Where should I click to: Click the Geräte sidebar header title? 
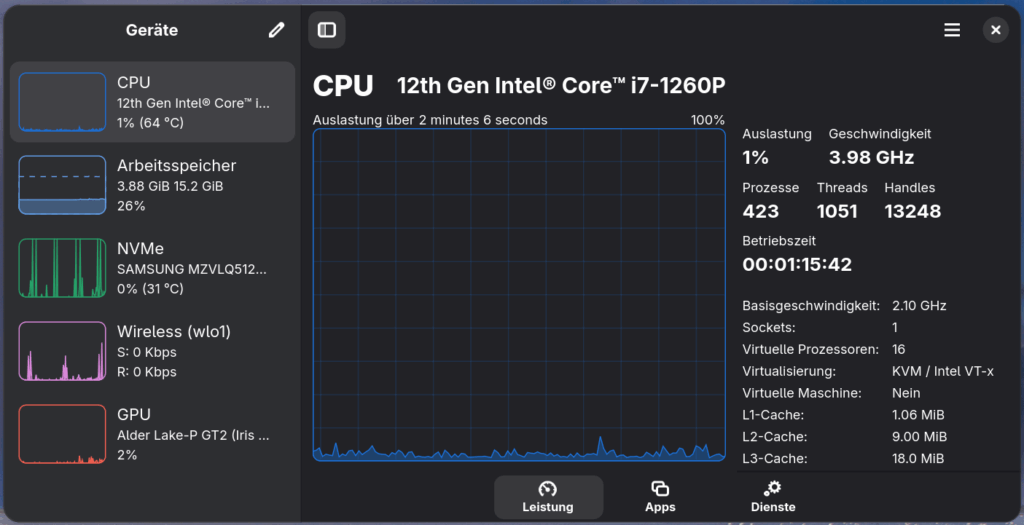tap(152, 30)
